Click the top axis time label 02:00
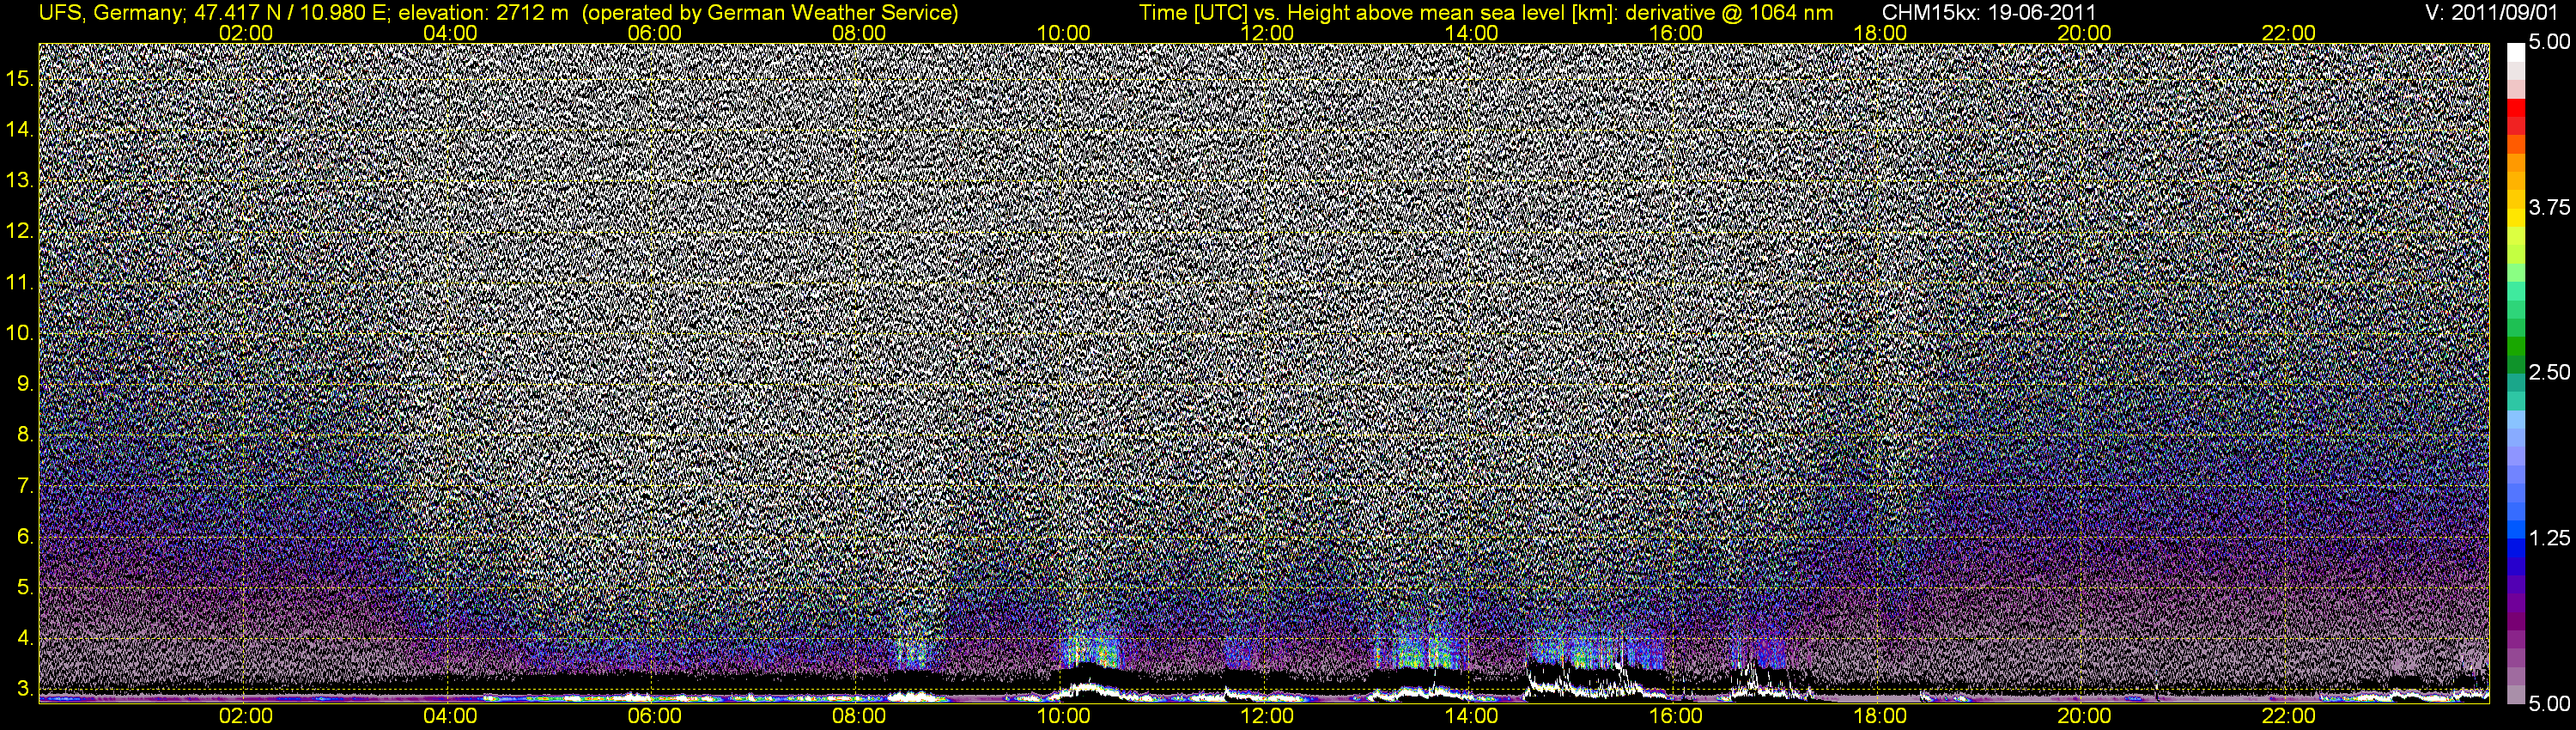Viewport: 2576px width, 730px height. click(245, 33)
